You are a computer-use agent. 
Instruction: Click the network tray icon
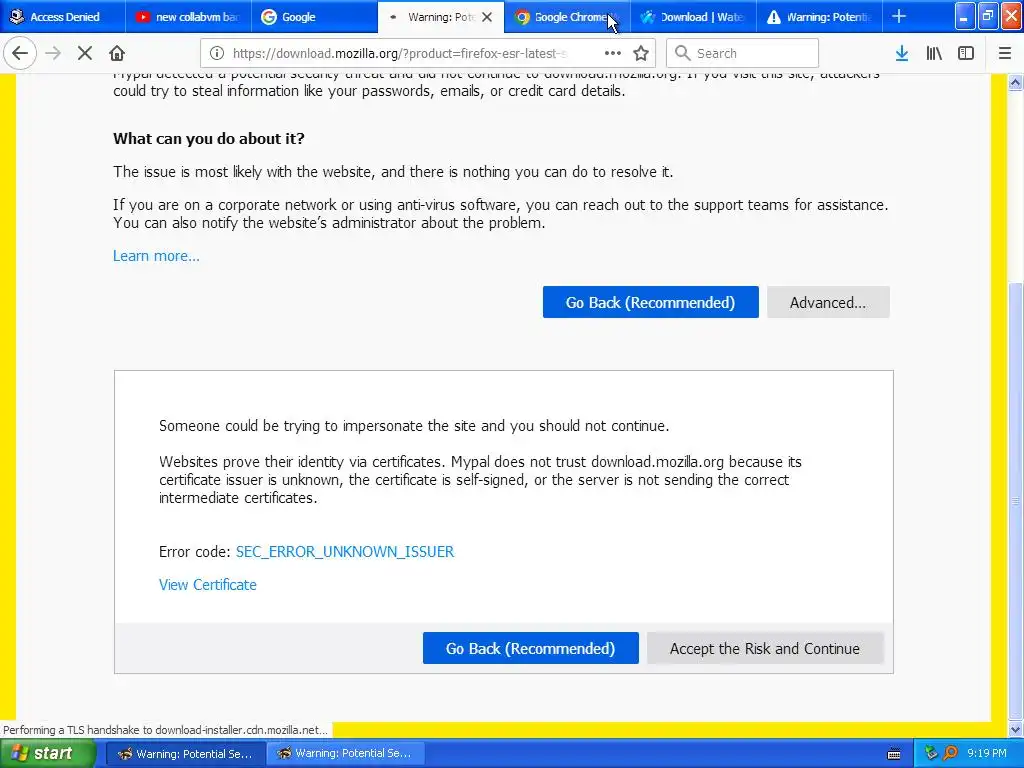pyautogui.click(x=931, y=754)
